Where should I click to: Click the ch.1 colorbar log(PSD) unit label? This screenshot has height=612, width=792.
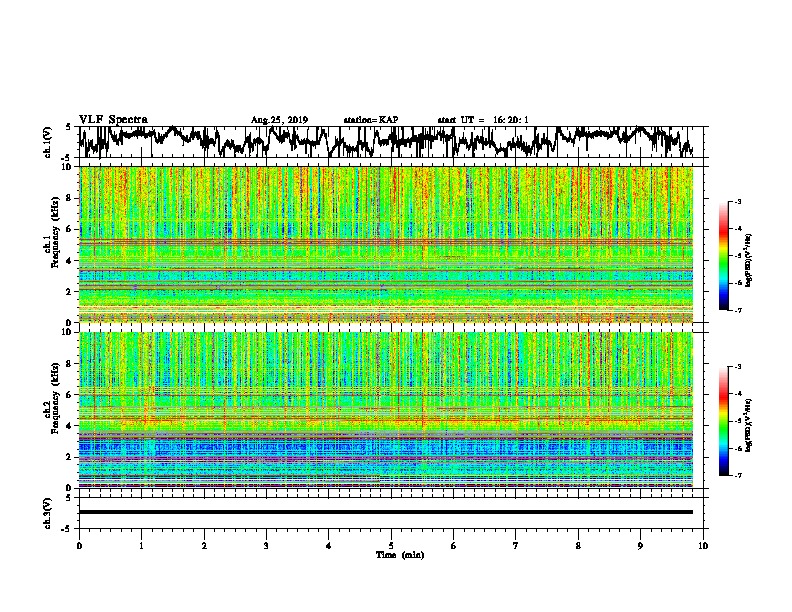click(x=749, y=261)
